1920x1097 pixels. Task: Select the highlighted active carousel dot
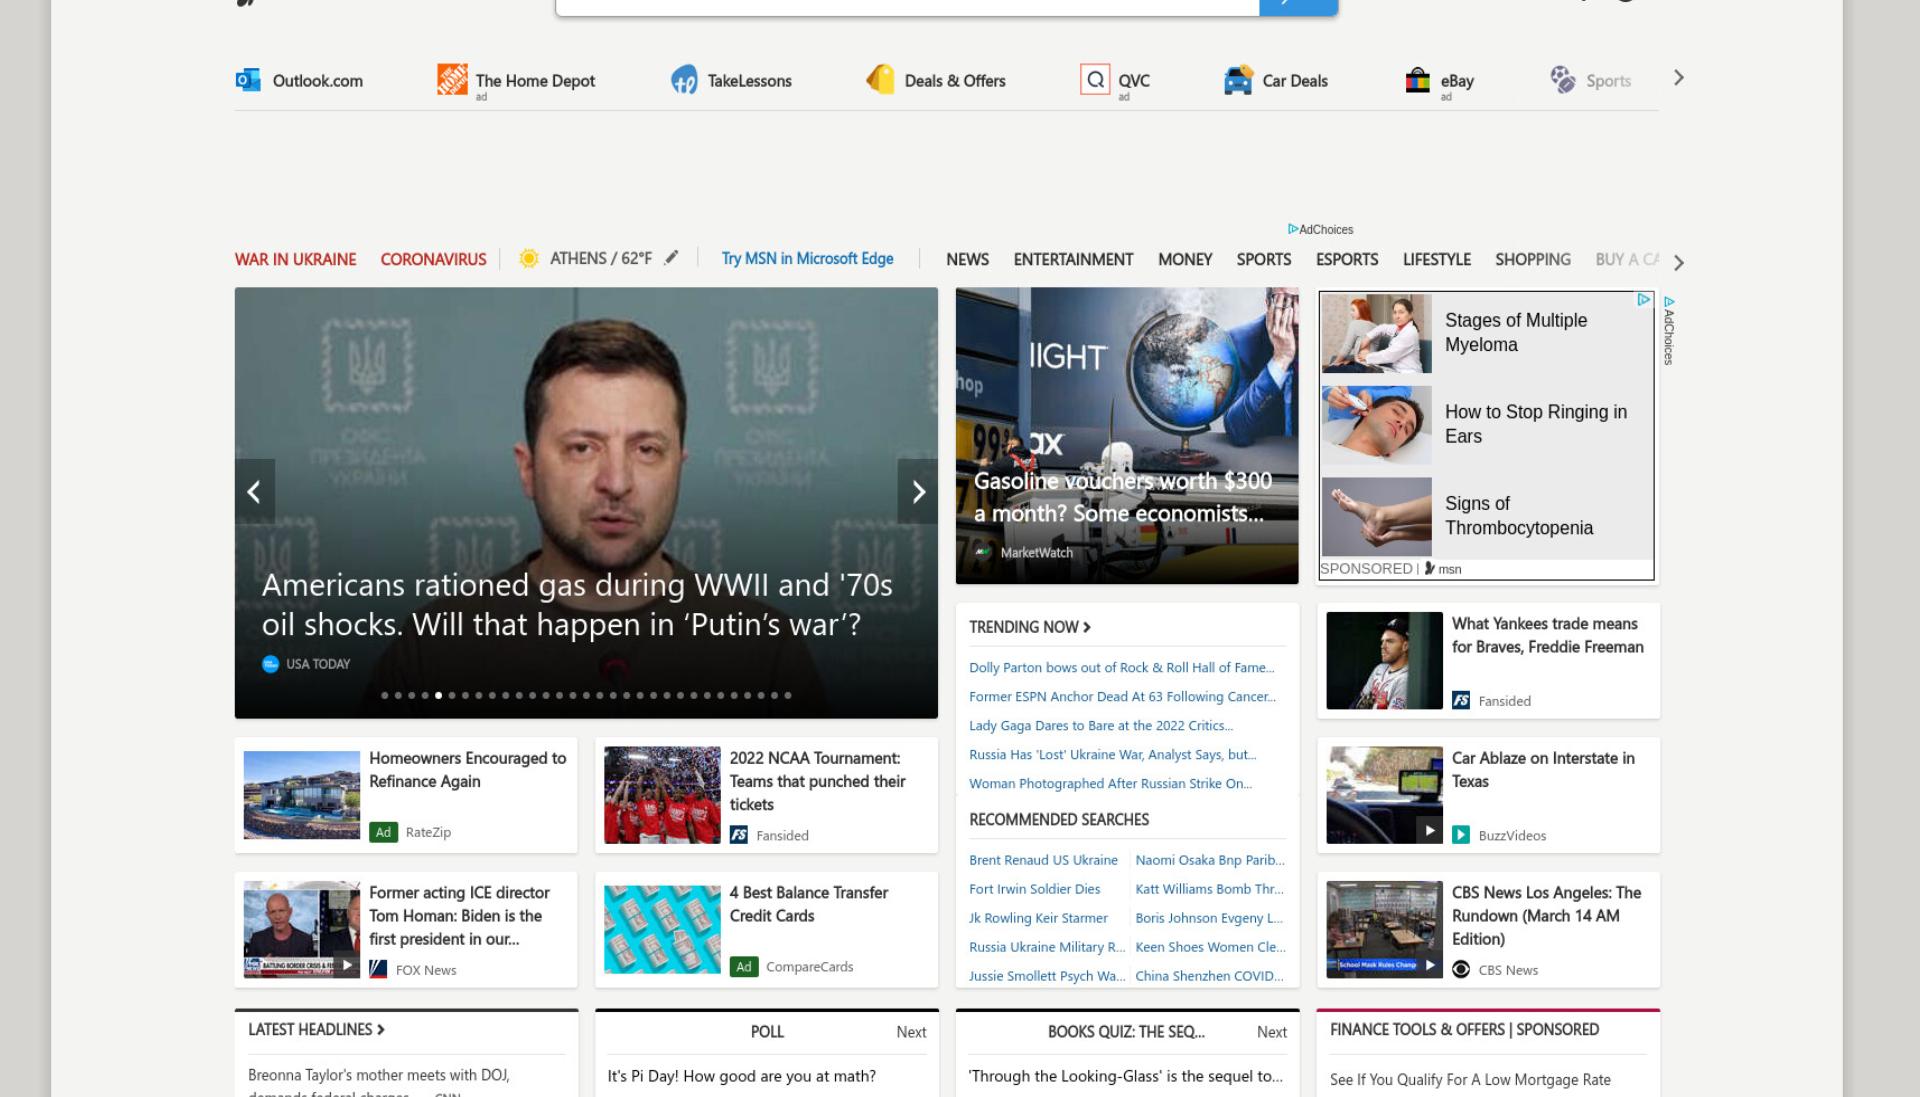coord(438,695)
